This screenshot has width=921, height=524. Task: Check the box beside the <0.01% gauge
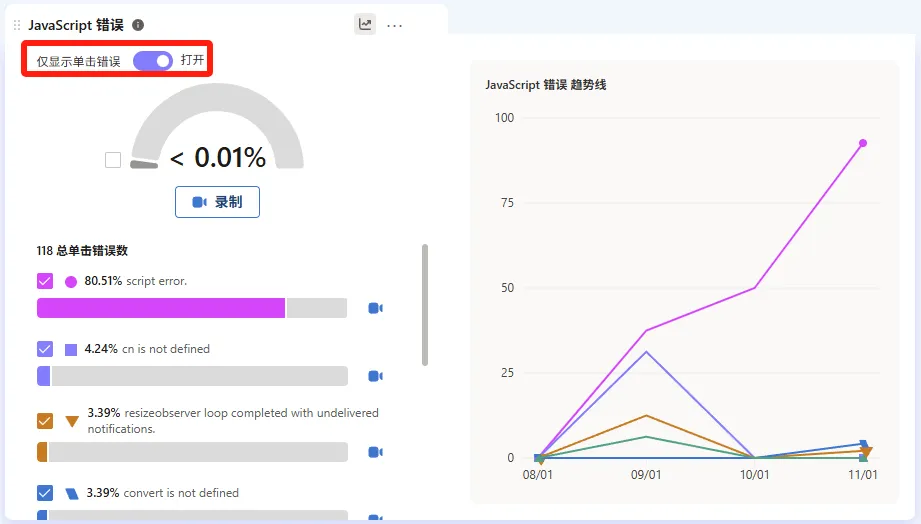(113, 160)
